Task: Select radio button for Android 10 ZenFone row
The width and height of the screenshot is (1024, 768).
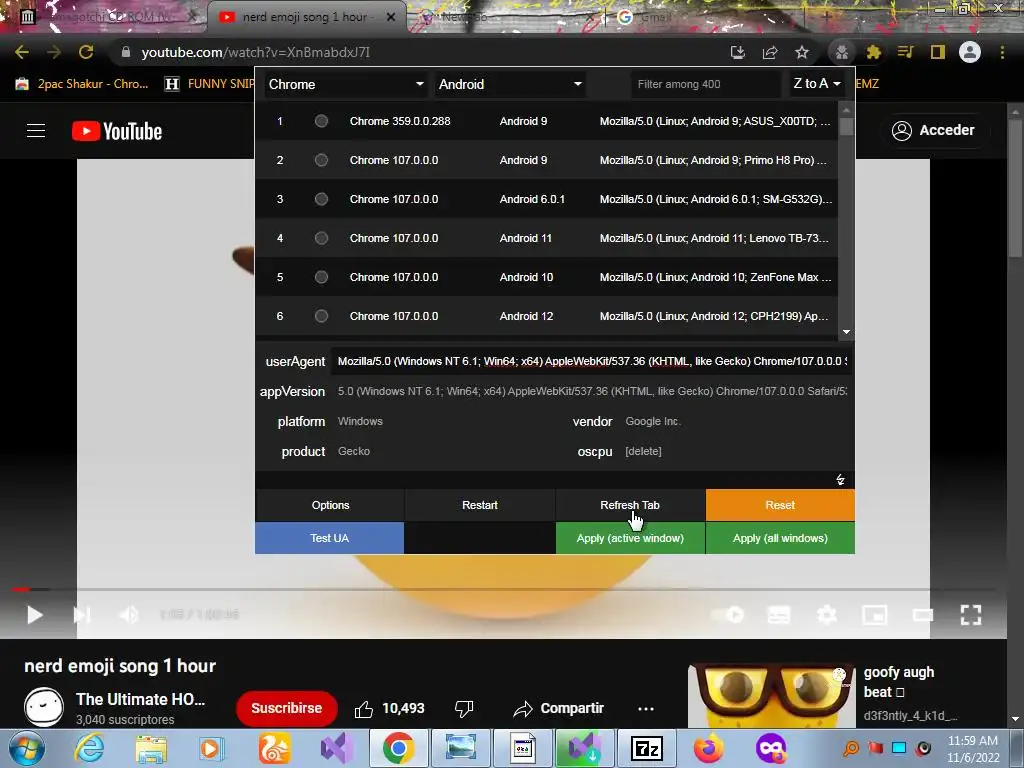Action: point(321,277)
